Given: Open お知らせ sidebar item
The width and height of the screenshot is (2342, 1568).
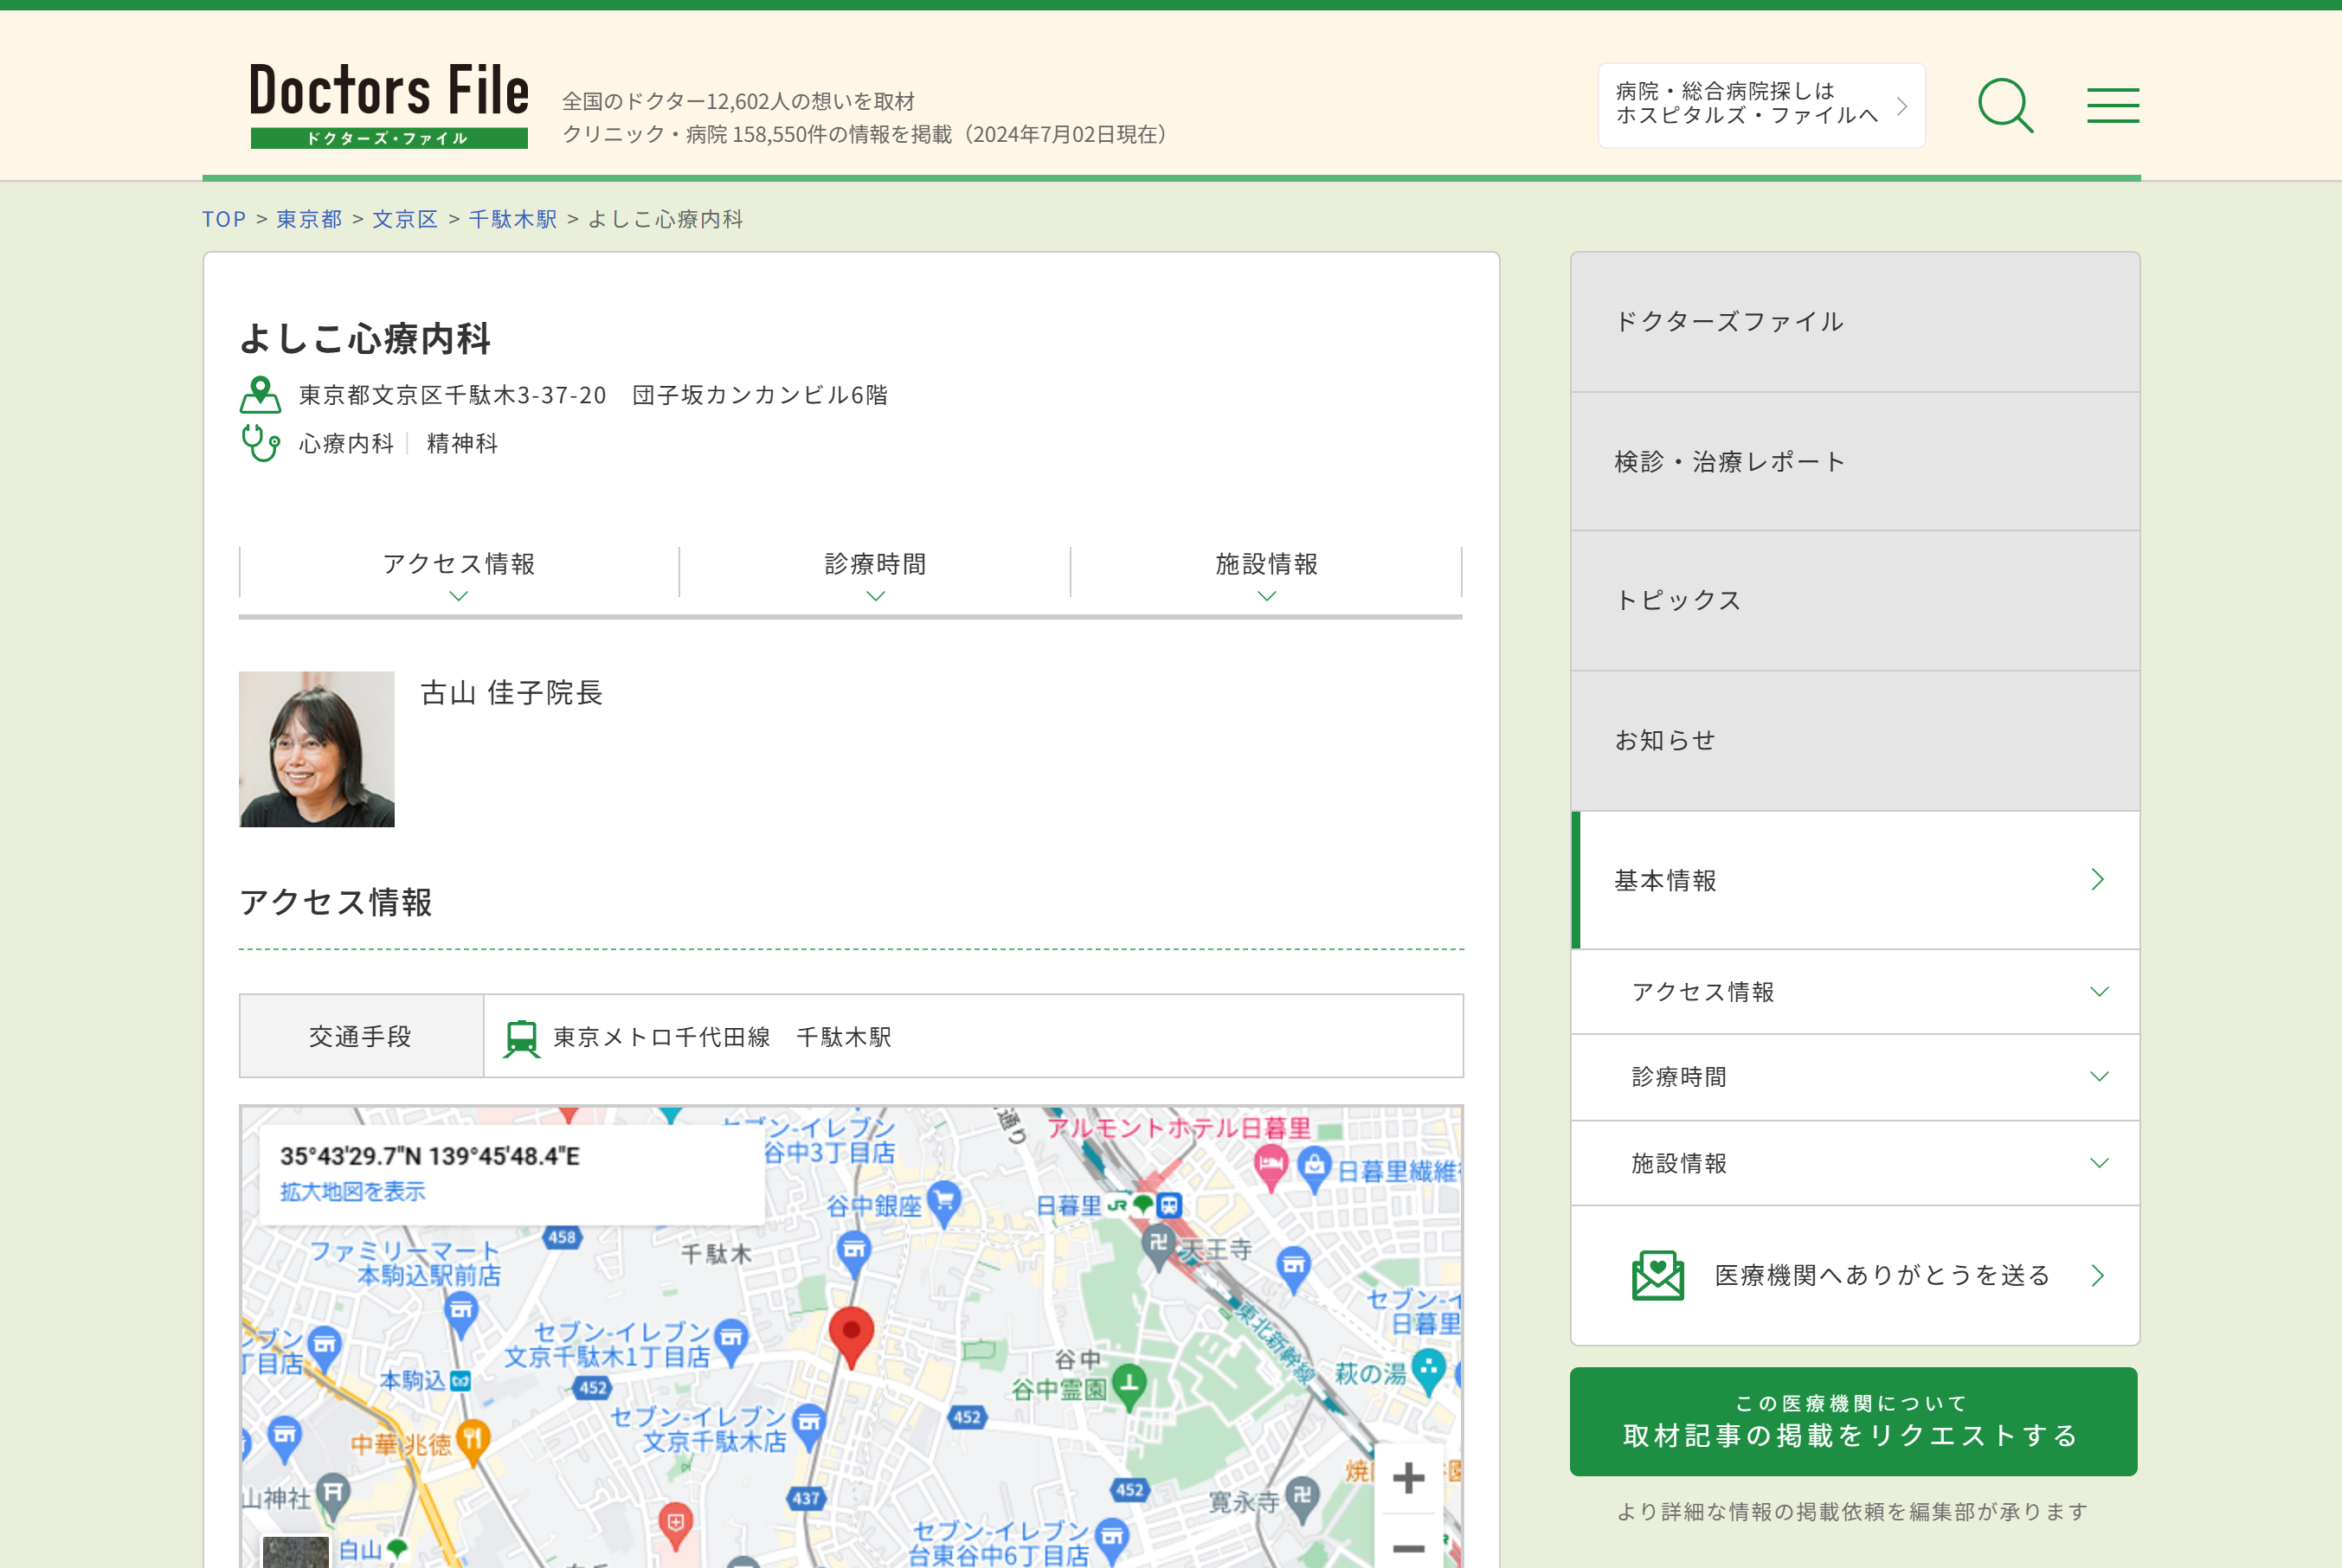Looking at the screenshot, I should (x=1855, y=741).
